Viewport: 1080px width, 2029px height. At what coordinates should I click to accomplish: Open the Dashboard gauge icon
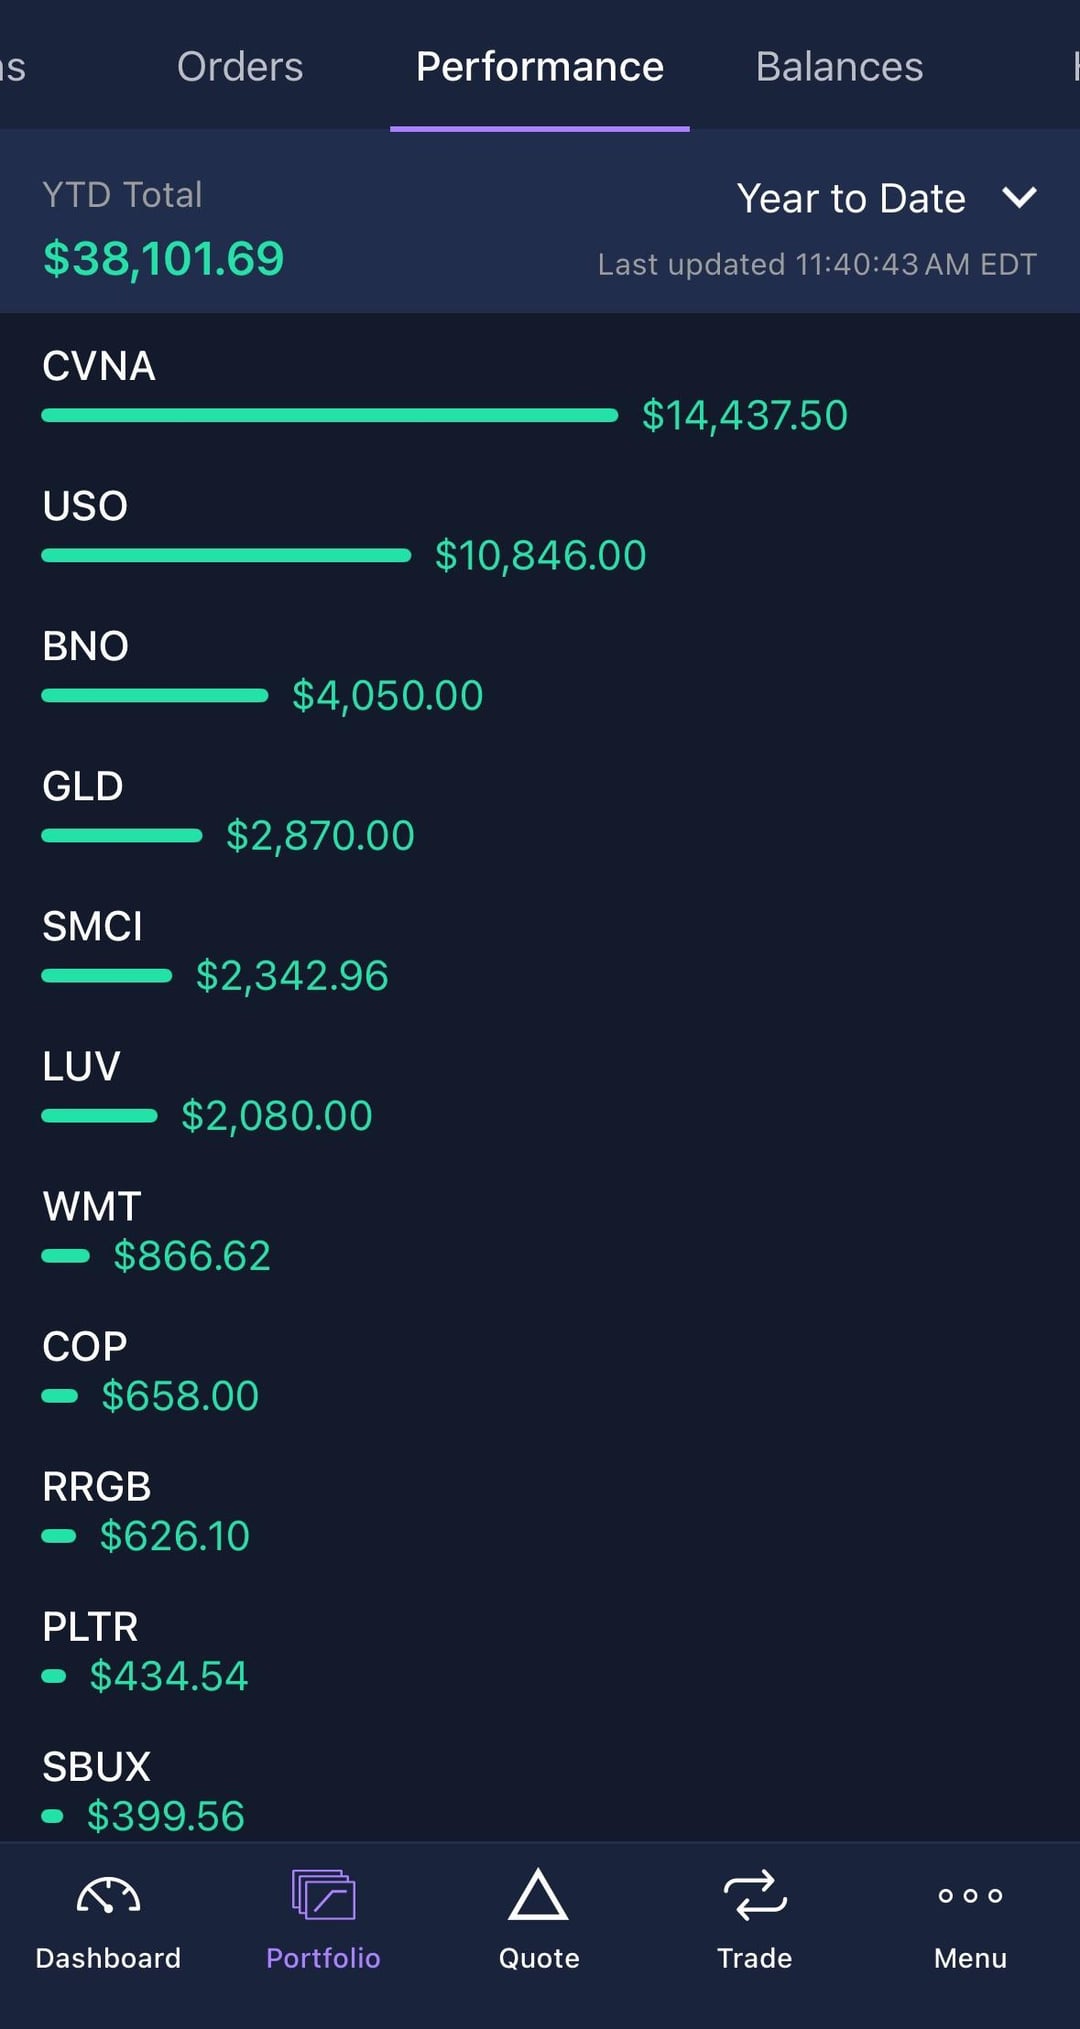click(108, 1896)
